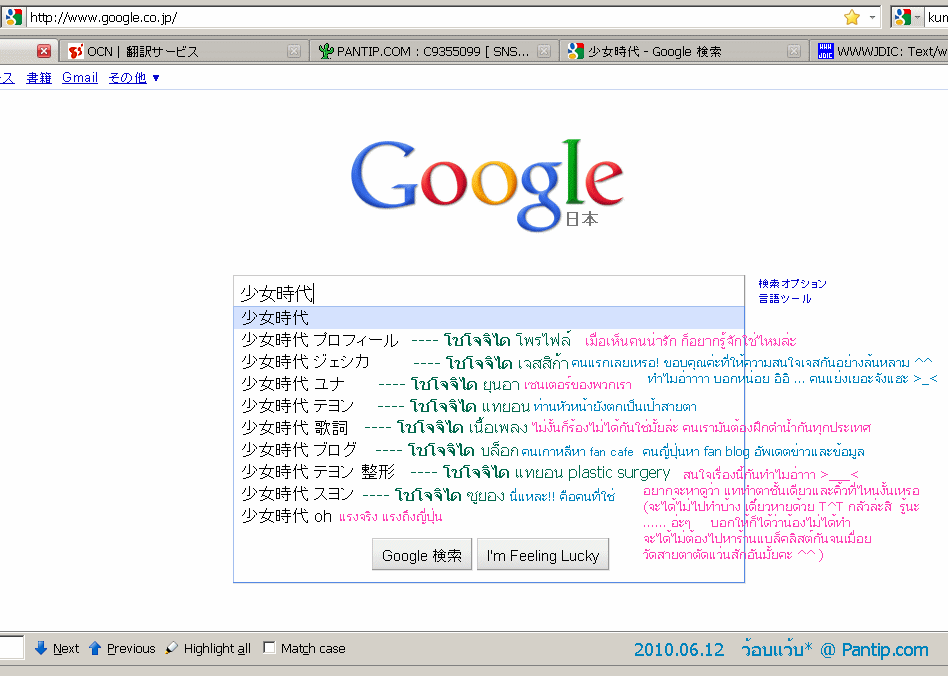Viewport: 948px width, 676px height.
Task: Click the Google 検索 button
Action: click(421, 555)
